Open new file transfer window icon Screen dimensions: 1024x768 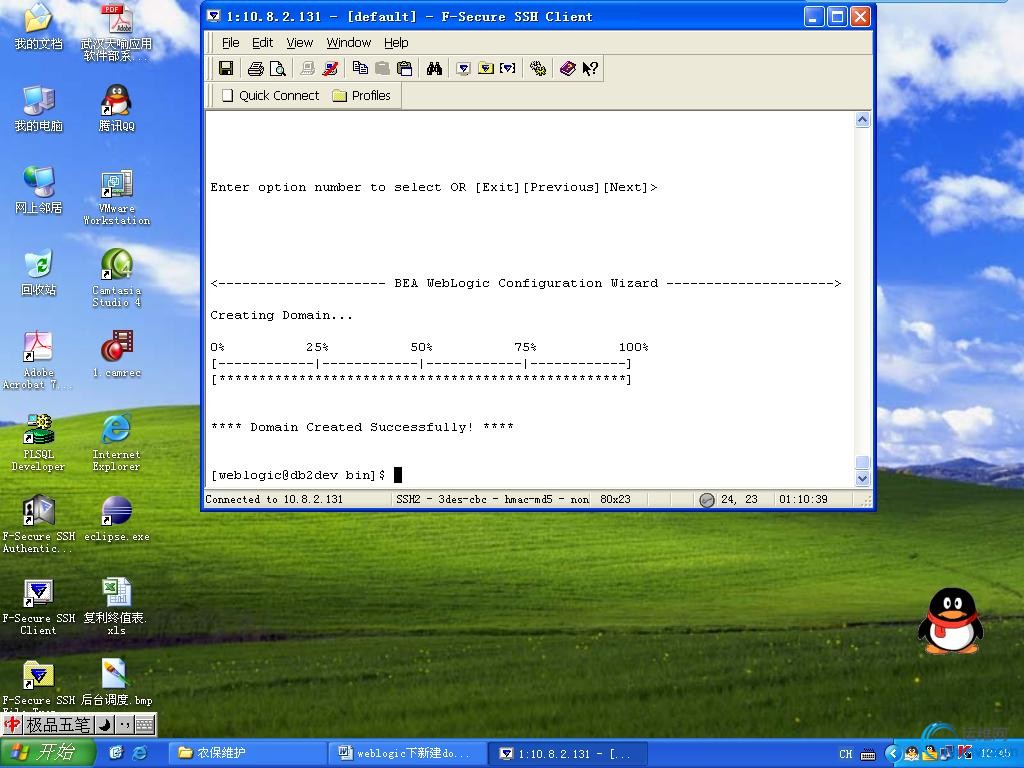point(485,68)
